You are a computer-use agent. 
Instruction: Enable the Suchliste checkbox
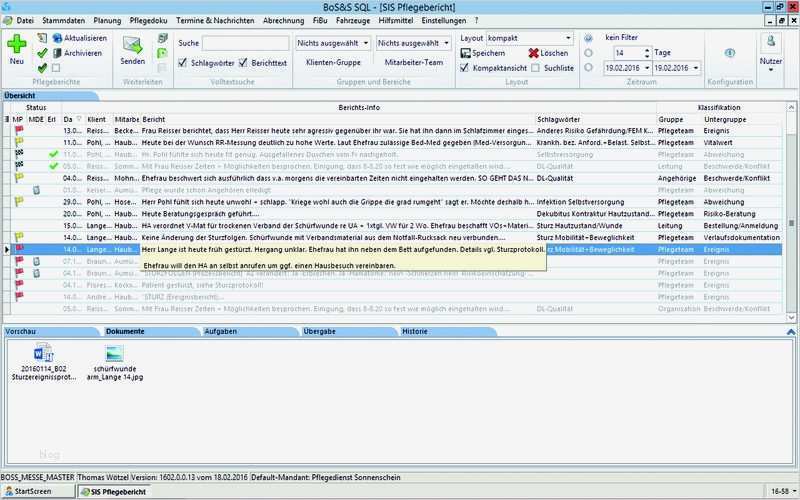[x=535, y=67]
